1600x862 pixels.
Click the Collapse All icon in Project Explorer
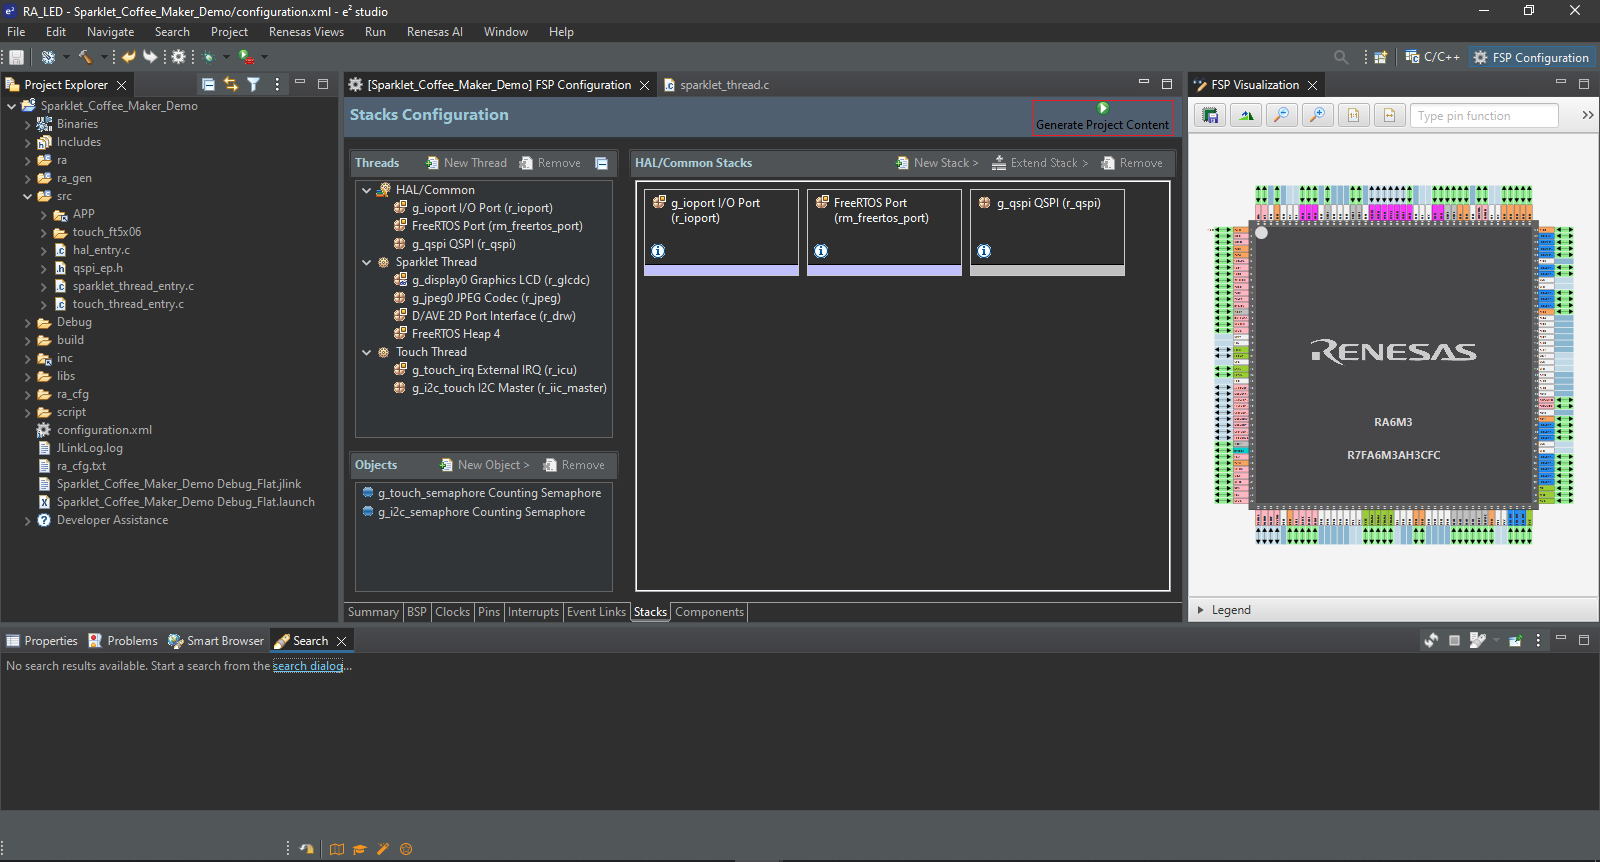208,85
